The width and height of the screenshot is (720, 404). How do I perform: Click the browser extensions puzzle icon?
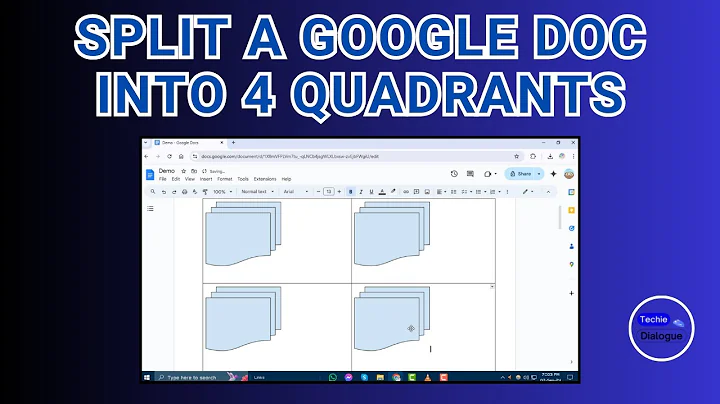click(533, 157)
